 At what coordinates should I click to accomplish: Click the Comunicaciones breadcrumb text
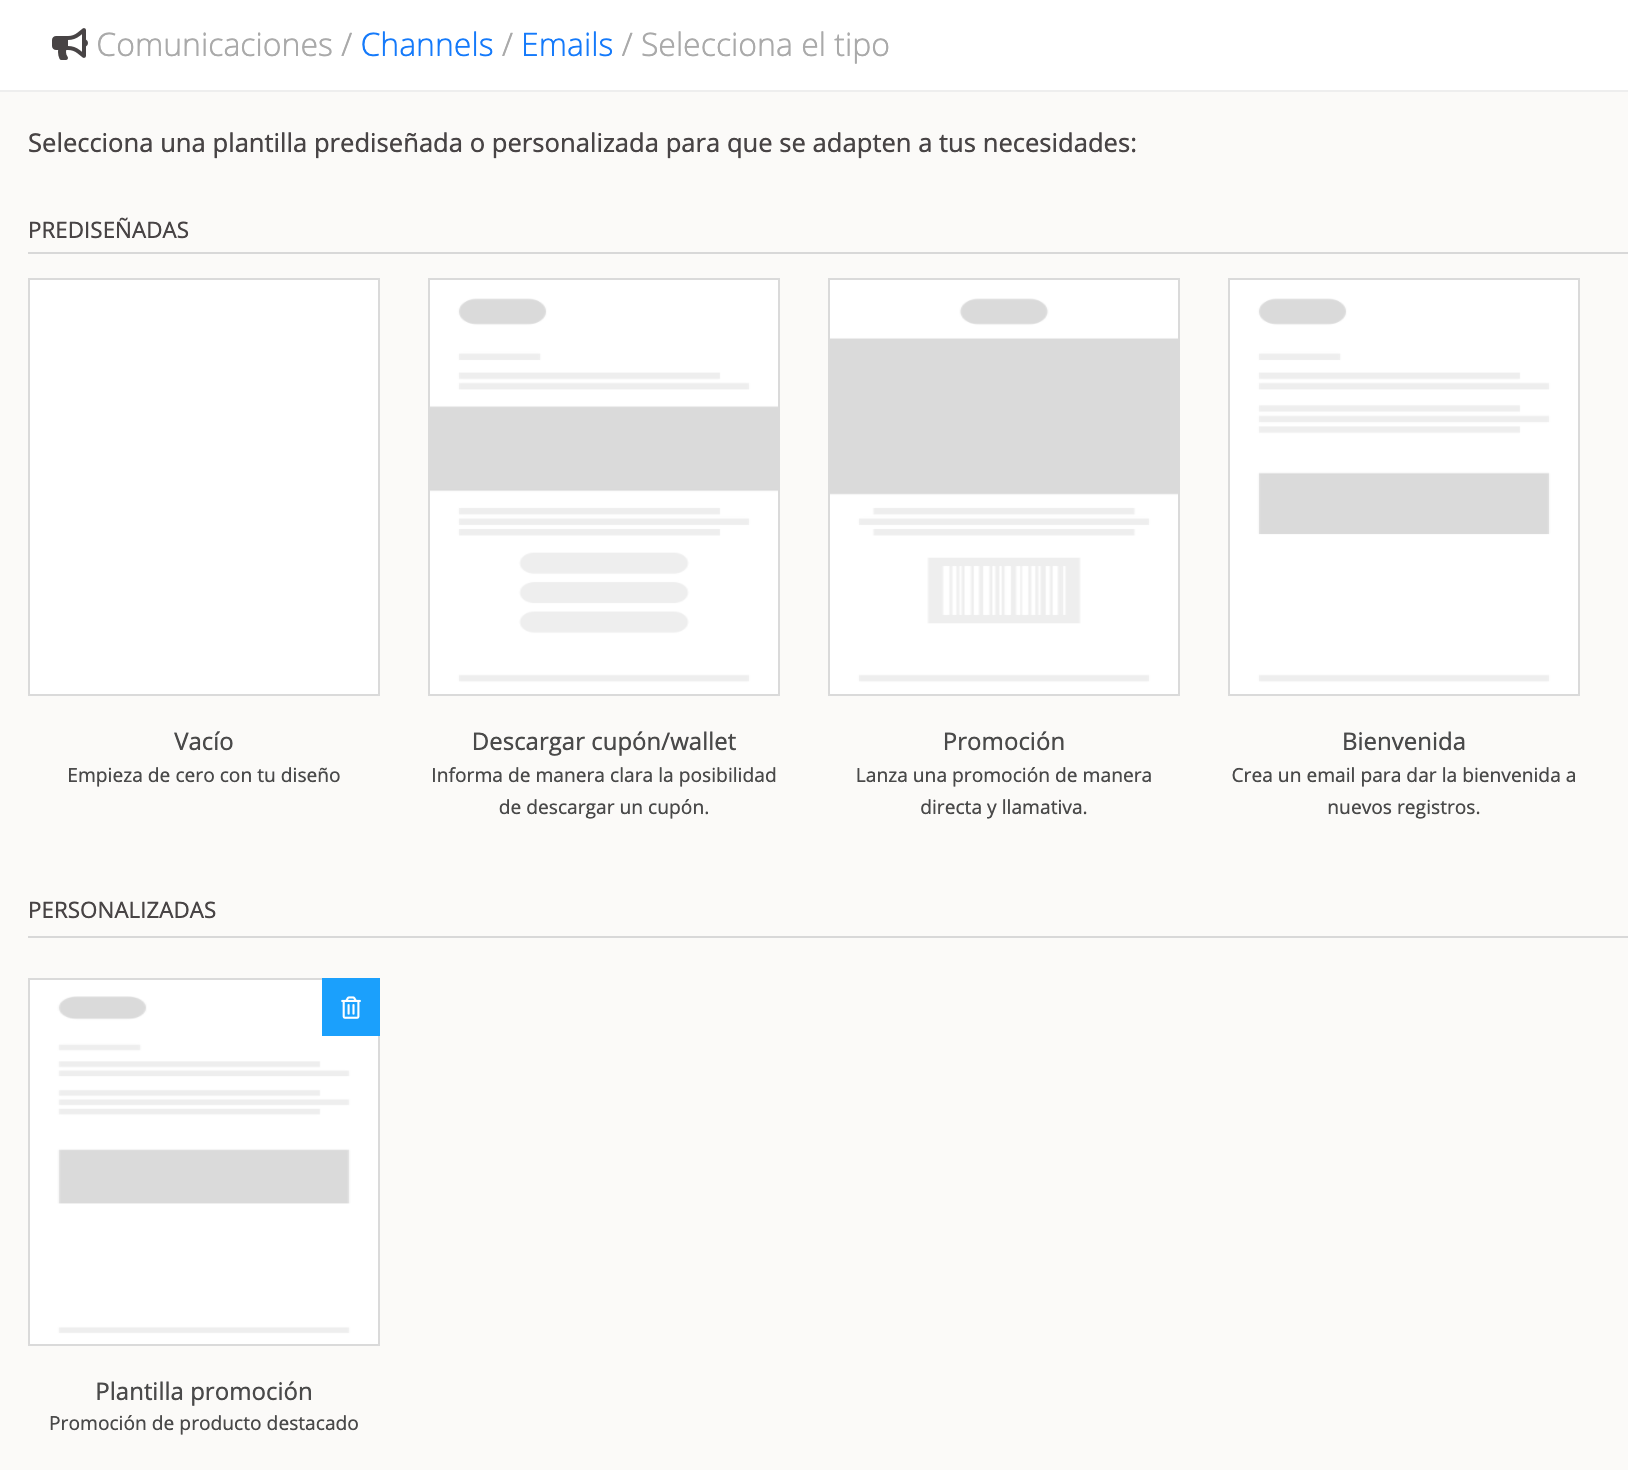[x=214, y=45]
